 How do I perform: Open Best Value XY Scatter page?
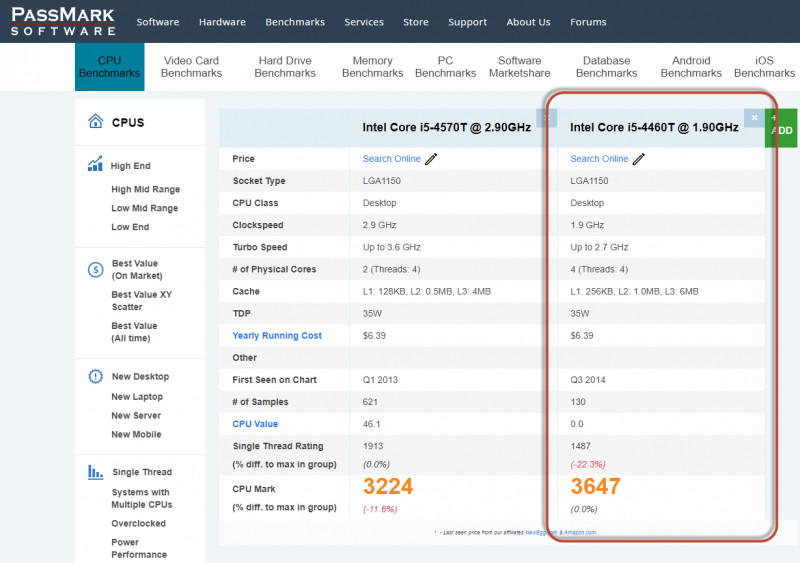pos(141,301)
